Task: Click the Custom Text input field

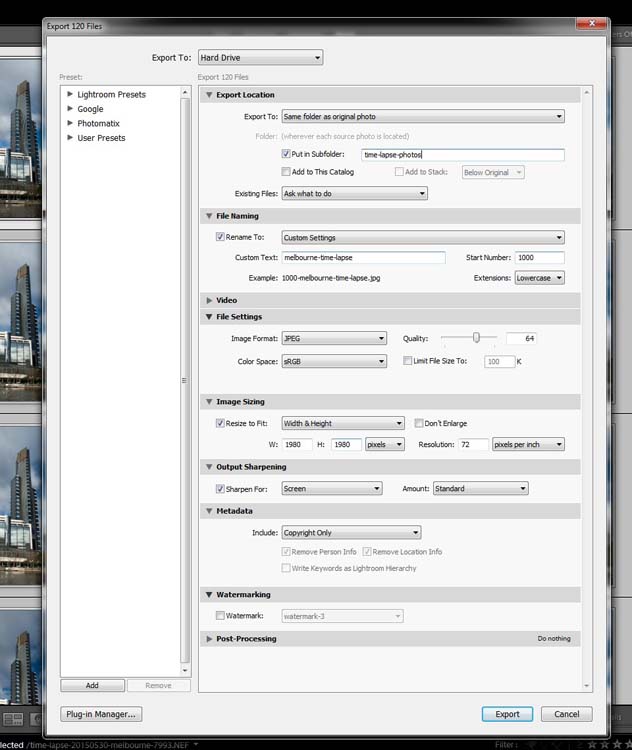Action: point(363,258)
